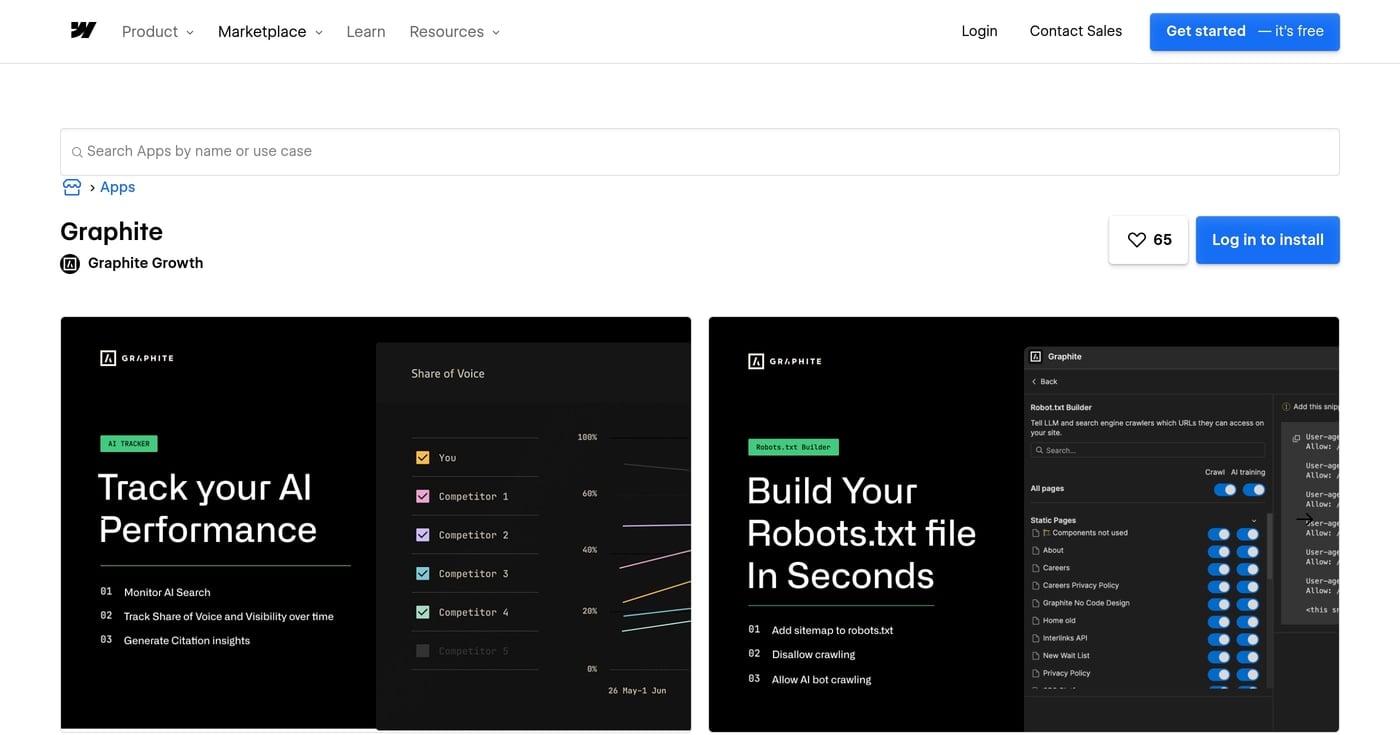Toggle the Competitor 4 checkbox
The width and height of the screenshot is (1400, 735).
click(x=422, y=612)
